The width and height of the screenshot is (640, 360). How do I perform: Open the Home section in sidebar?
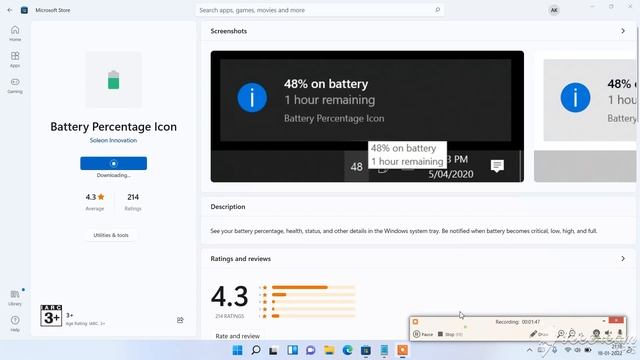[x=15, y=33]
